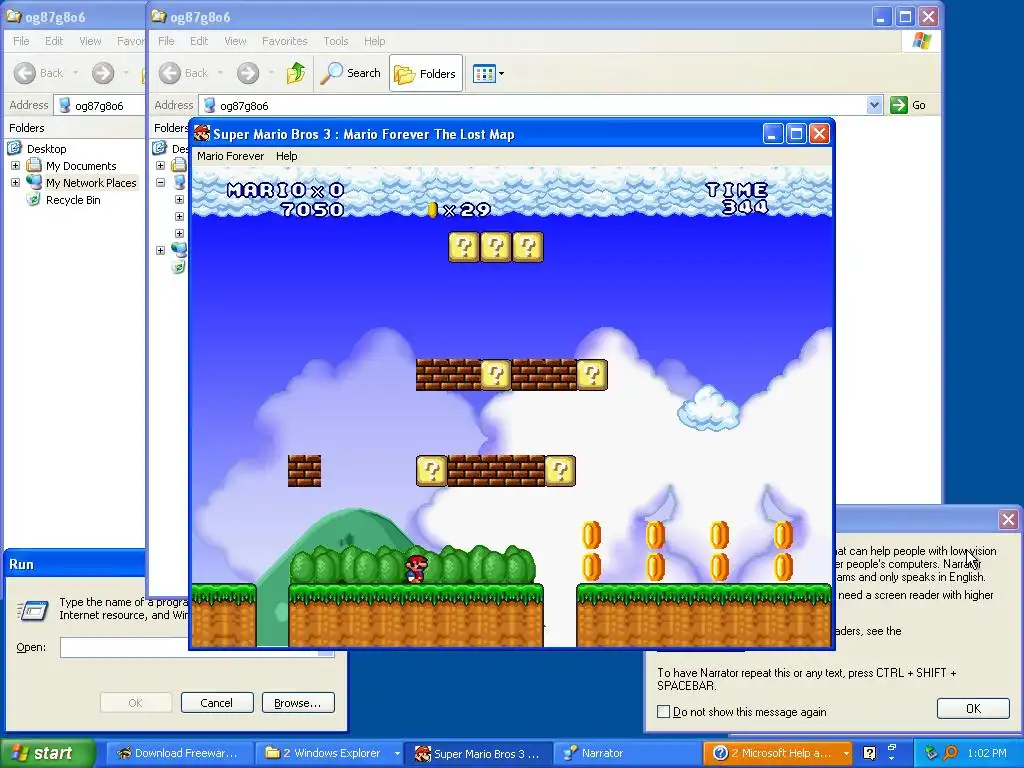Open the View menu in front Explorer window
The height and width of the screenshot is (768, 1024).
(x=235, y=41)
